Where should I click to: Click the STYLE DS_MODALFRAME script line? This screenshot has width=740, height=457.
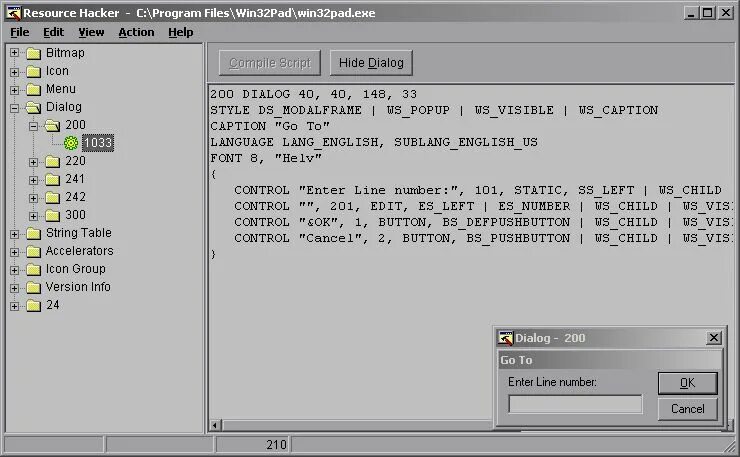coord(434,110)
